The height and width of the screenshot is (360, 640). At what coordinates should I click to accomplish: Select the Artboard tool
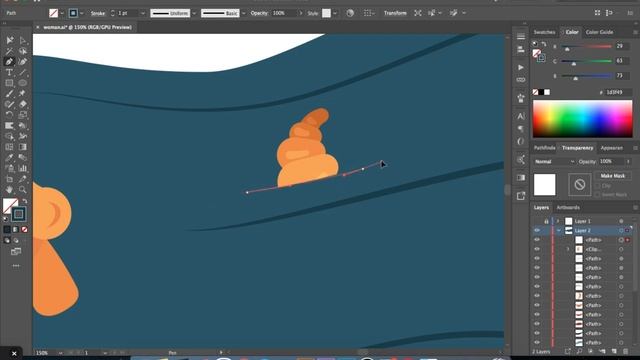(9, 179)
